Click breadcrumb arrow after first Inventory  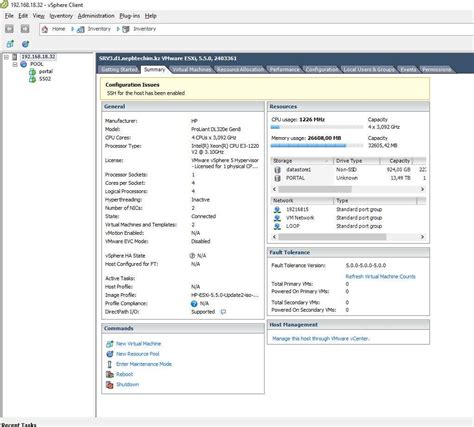pos(118,29)
